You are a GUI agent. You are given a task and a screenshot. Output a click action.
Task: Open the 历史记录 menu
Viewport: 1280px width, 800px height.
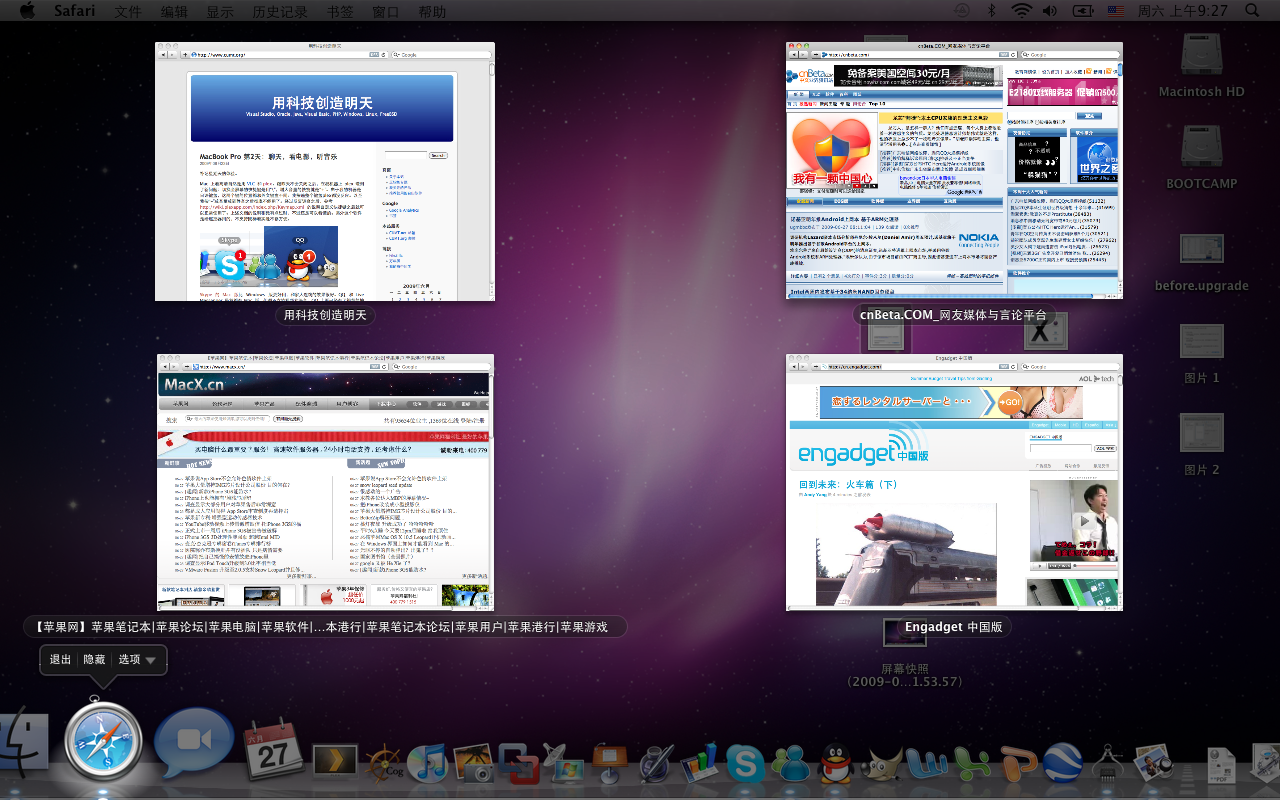point(281,11)
